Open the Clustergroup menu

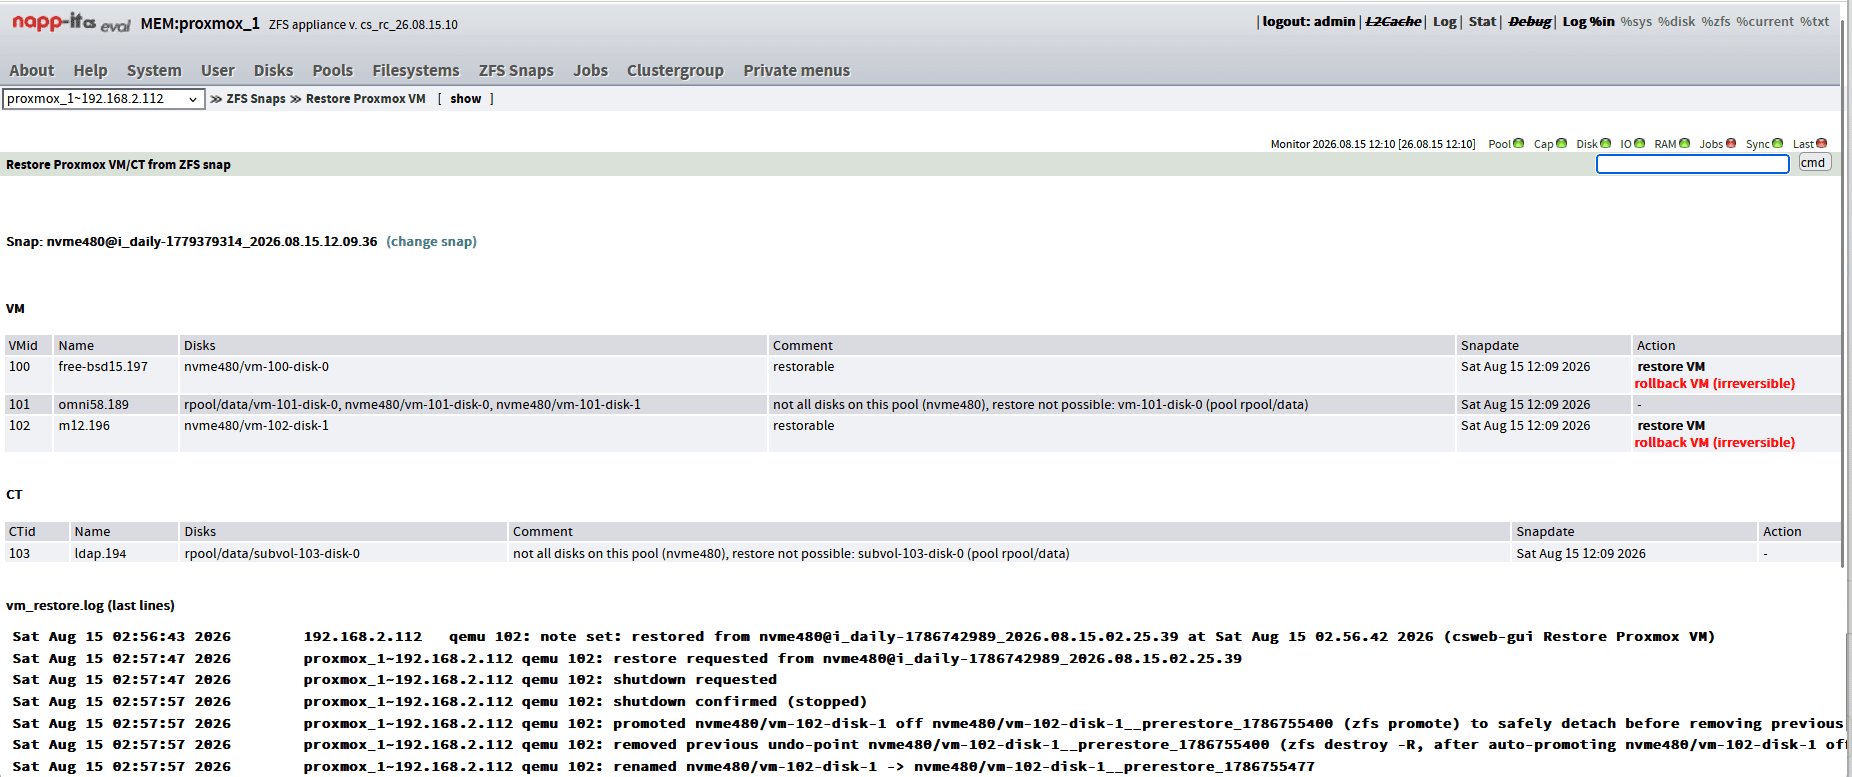(675, 70)
